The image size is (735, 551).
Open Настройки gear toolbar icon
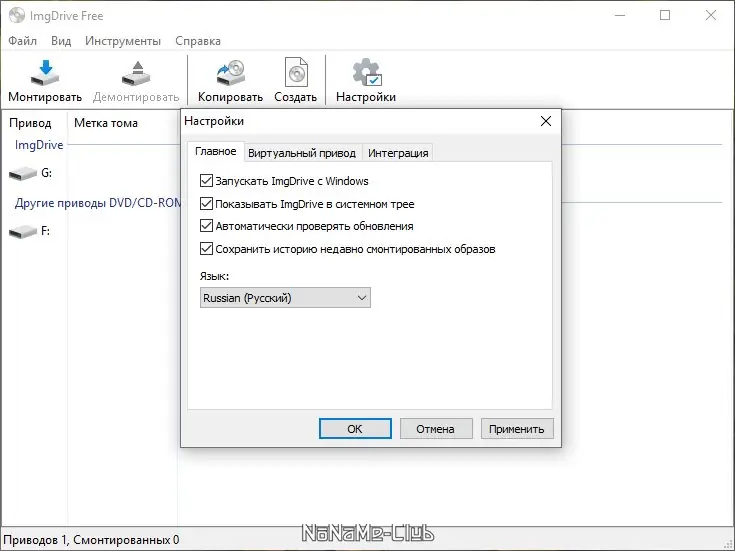[367, 72]
